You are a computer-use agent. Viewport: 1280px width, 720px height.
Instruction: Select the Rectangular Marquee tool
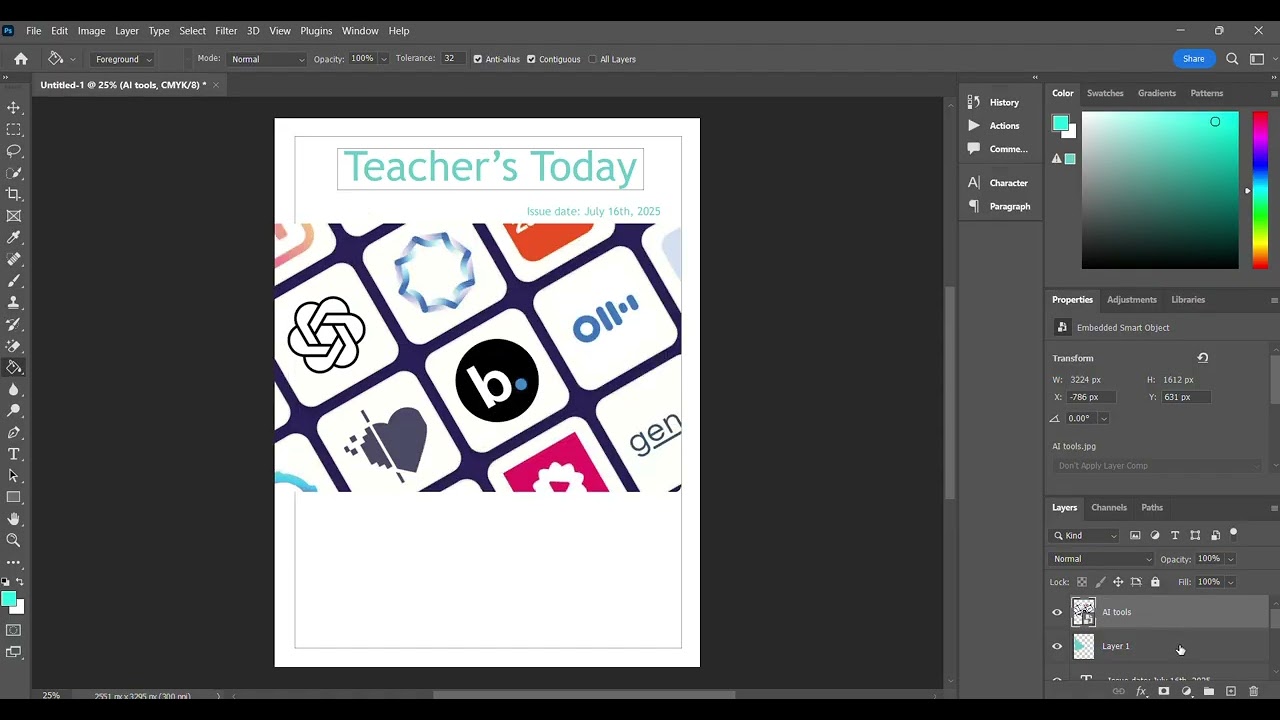[x=14, y=130]
